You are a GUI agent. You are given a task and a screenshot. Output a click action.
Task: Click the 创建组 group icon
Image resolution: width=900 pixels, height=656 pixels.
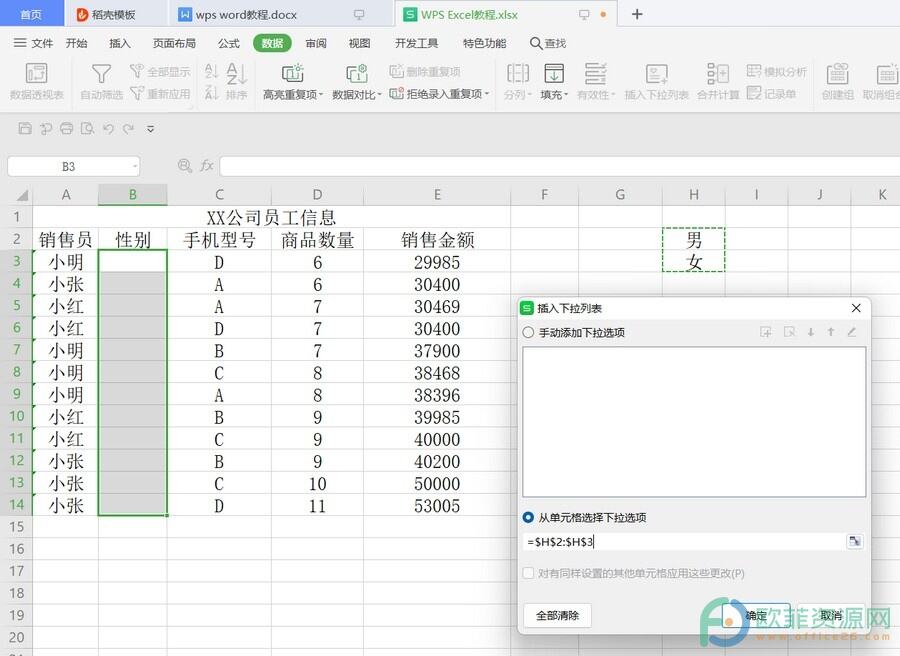tap(837, 74)
